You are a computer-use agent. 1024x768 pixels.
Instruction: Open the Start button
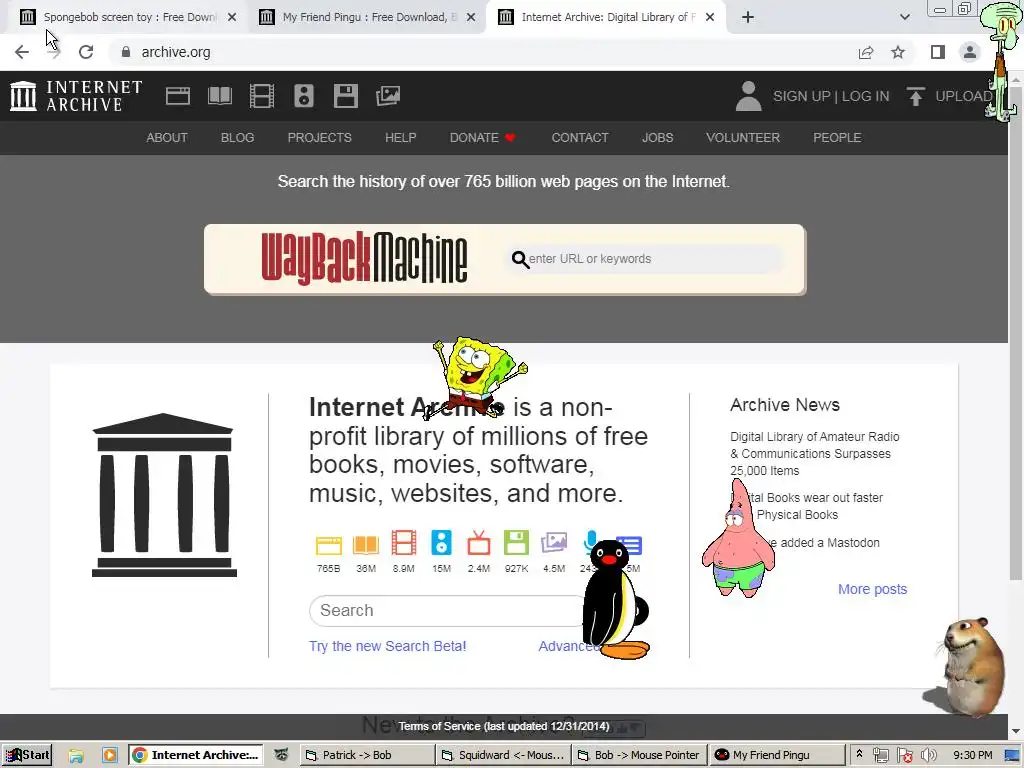(27, 755)
